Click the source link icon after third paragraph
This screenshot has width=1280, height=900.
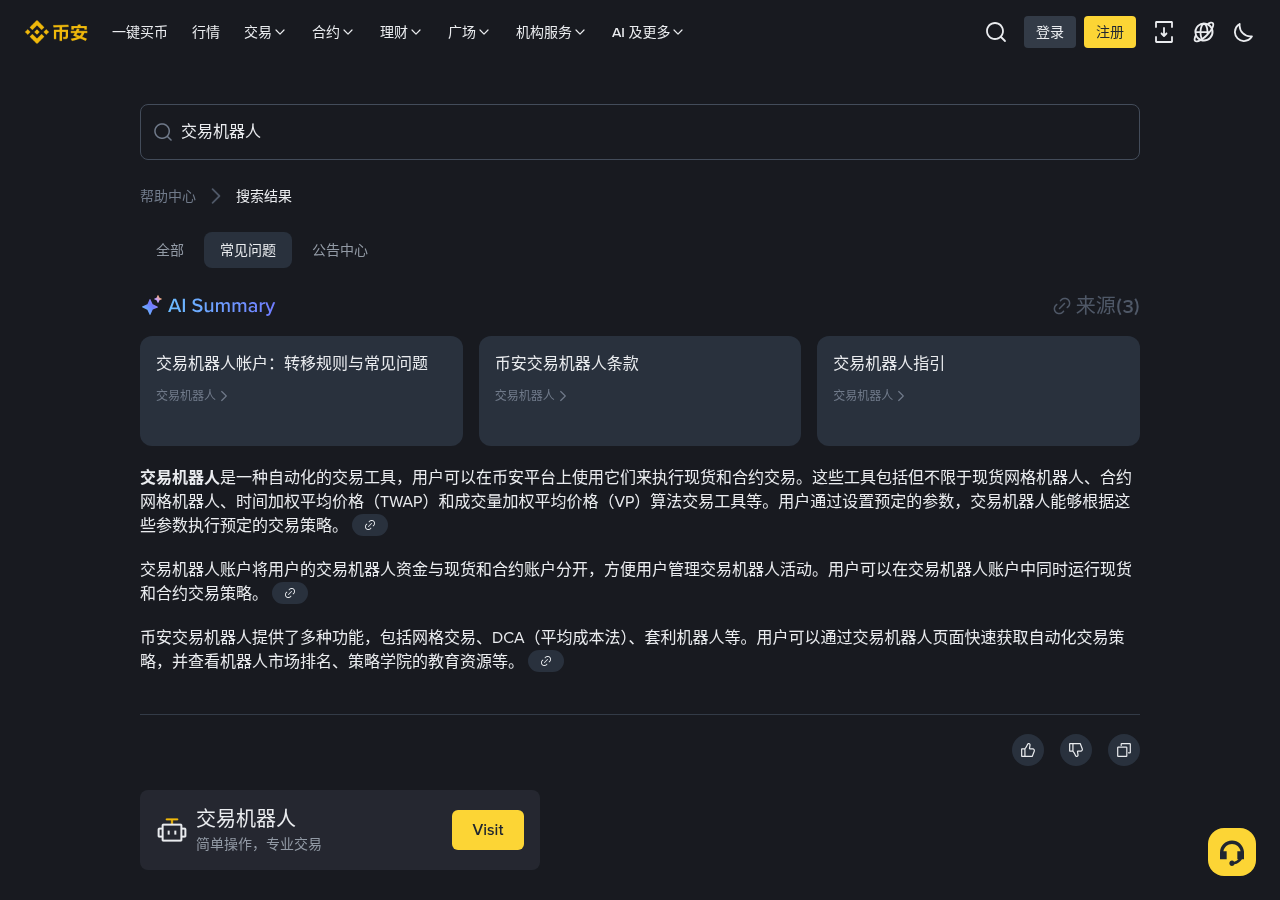pos(546,661)
